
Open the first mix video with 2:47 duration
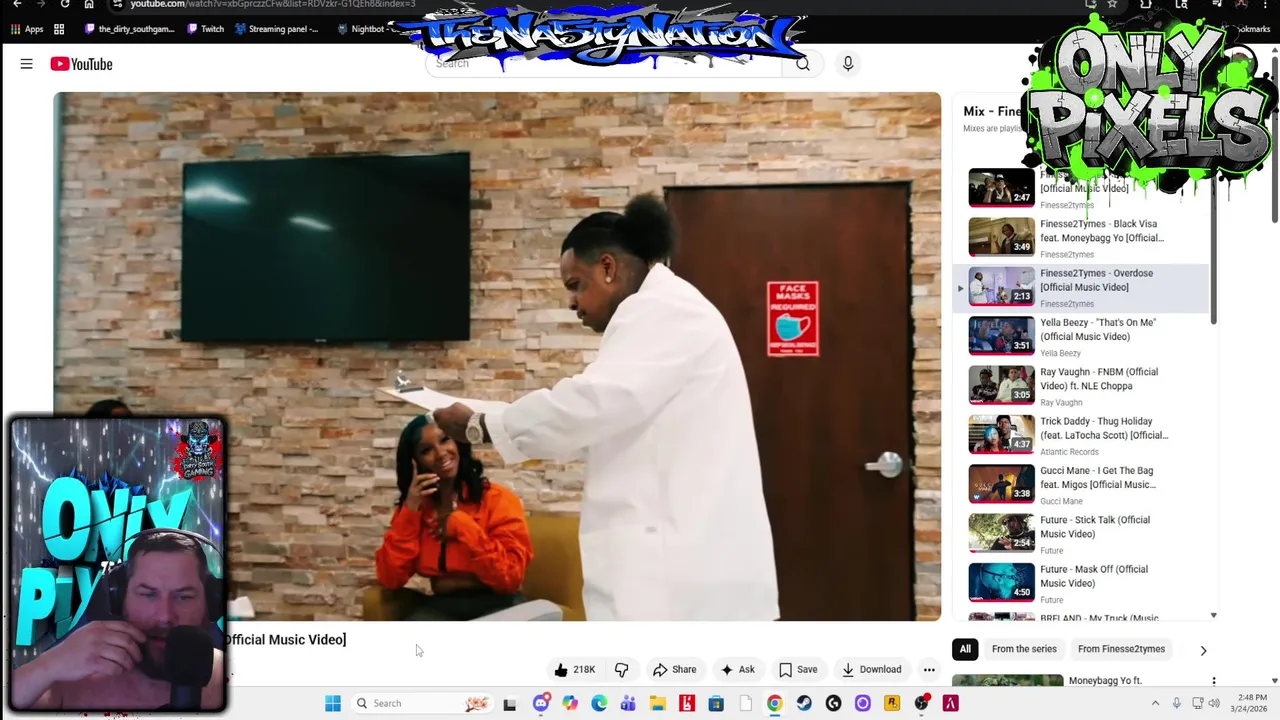tap(1001, 188)
